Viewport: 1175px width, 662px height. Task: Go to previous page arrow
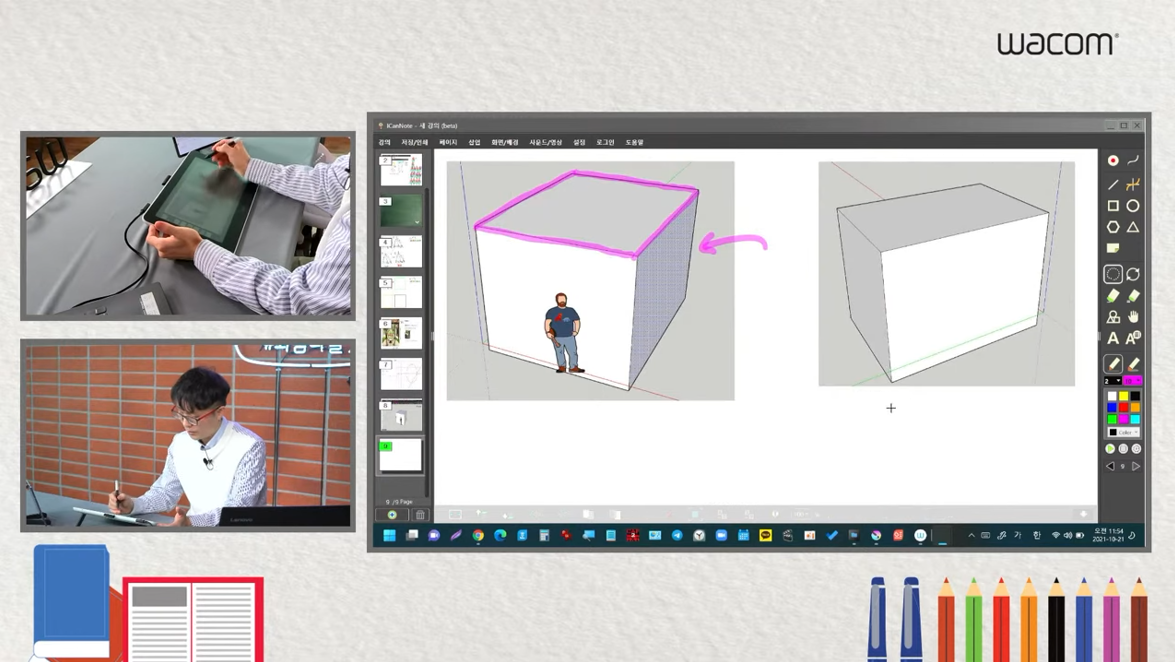1110,466
